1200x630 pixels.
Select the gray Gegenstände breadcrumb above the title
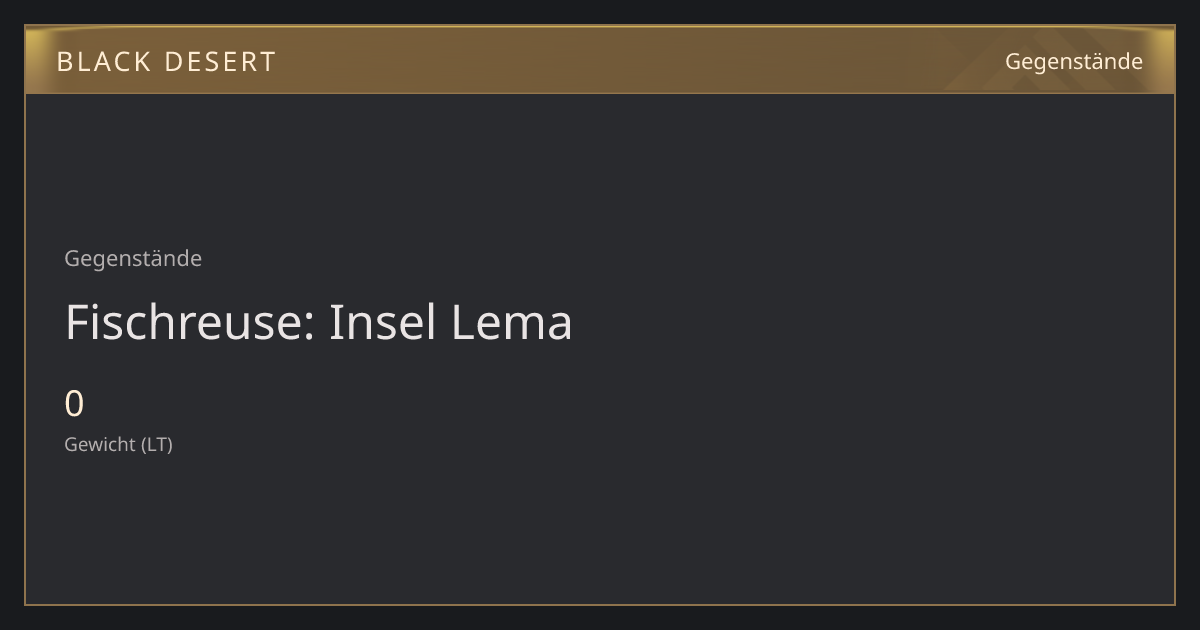click(133, 258)
